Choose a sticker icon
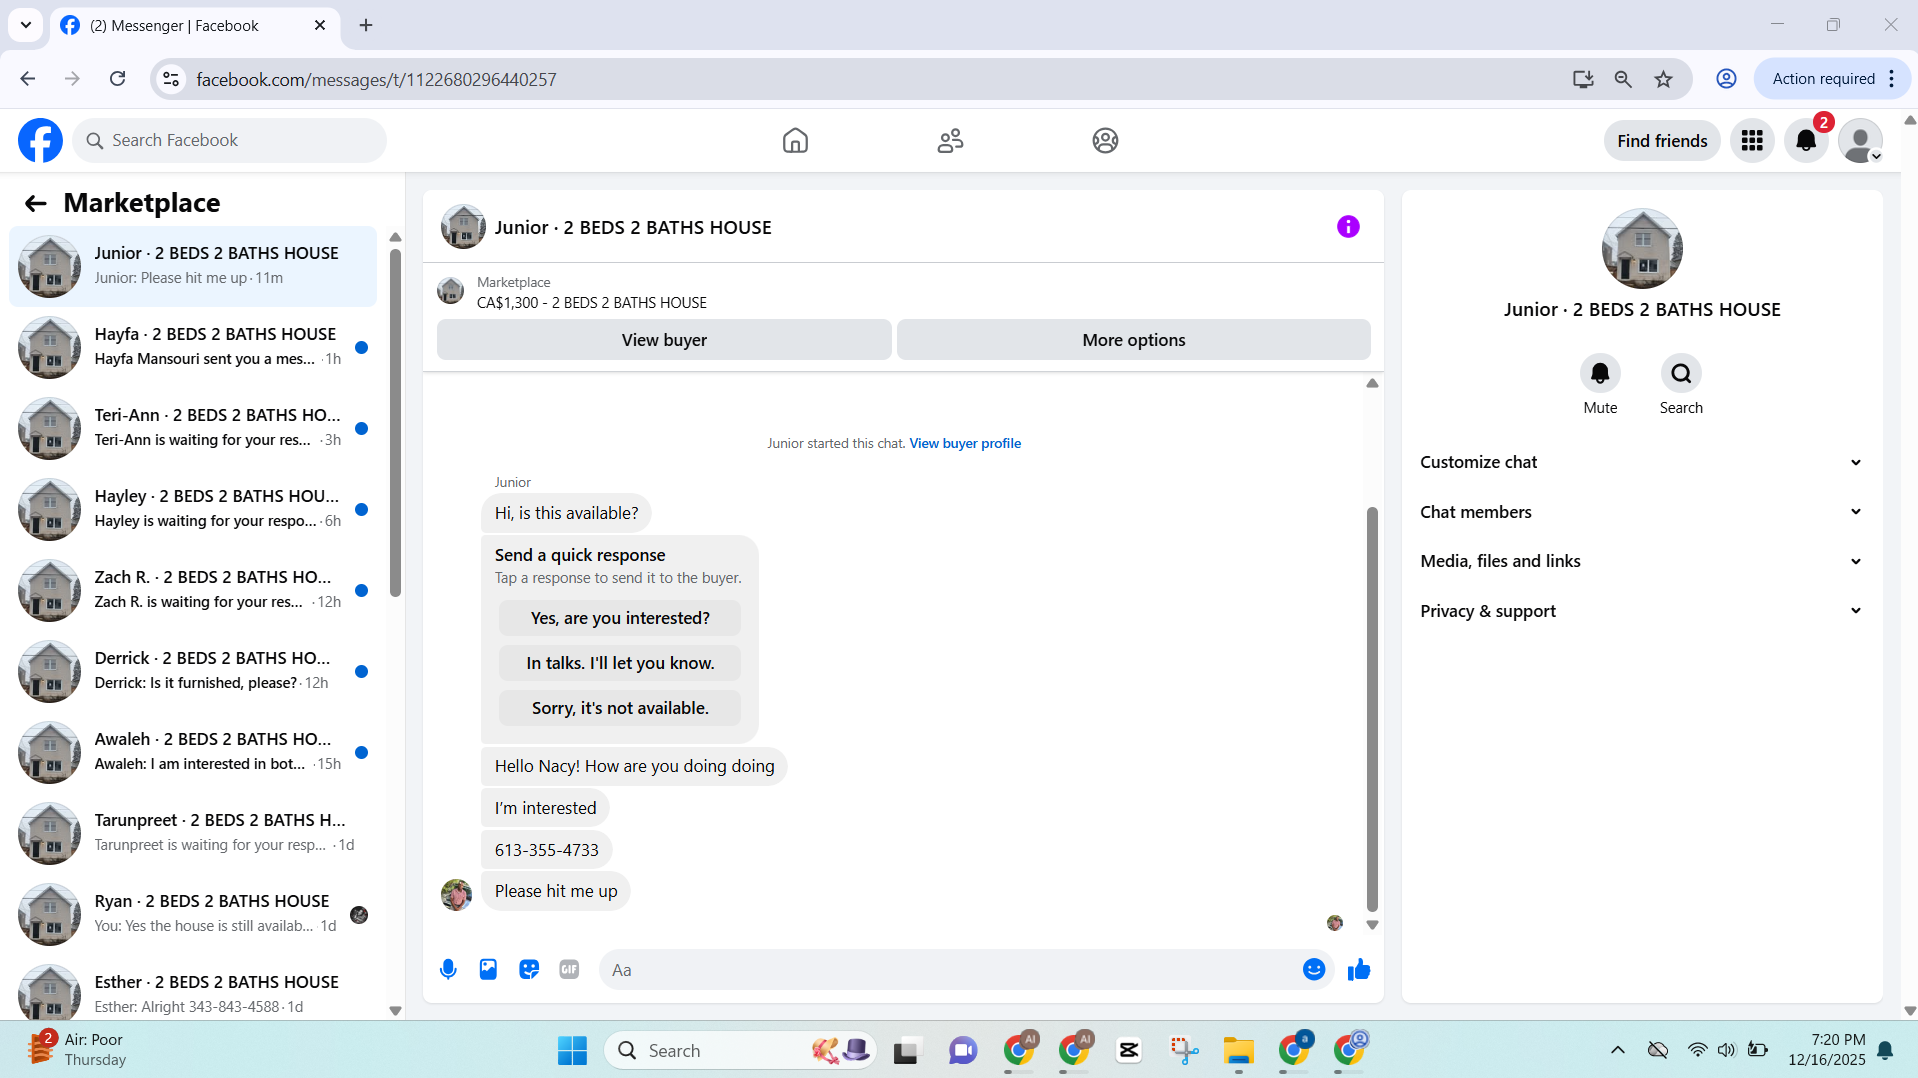 tap(529, 969)
